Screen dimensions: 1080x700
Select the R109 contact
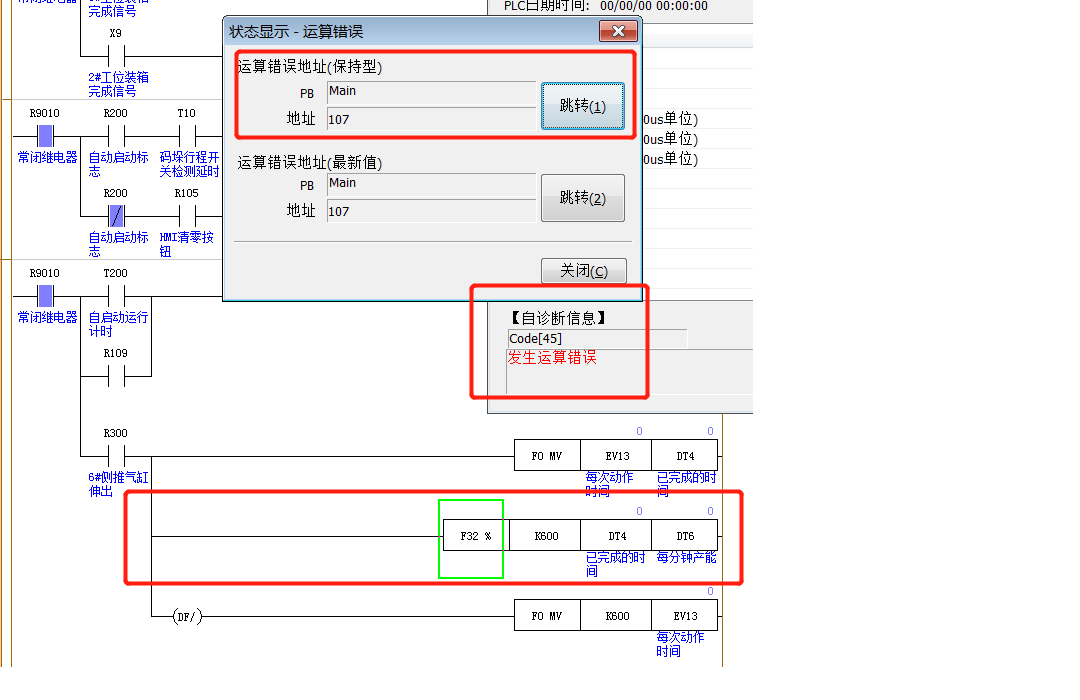coord(116,376)
